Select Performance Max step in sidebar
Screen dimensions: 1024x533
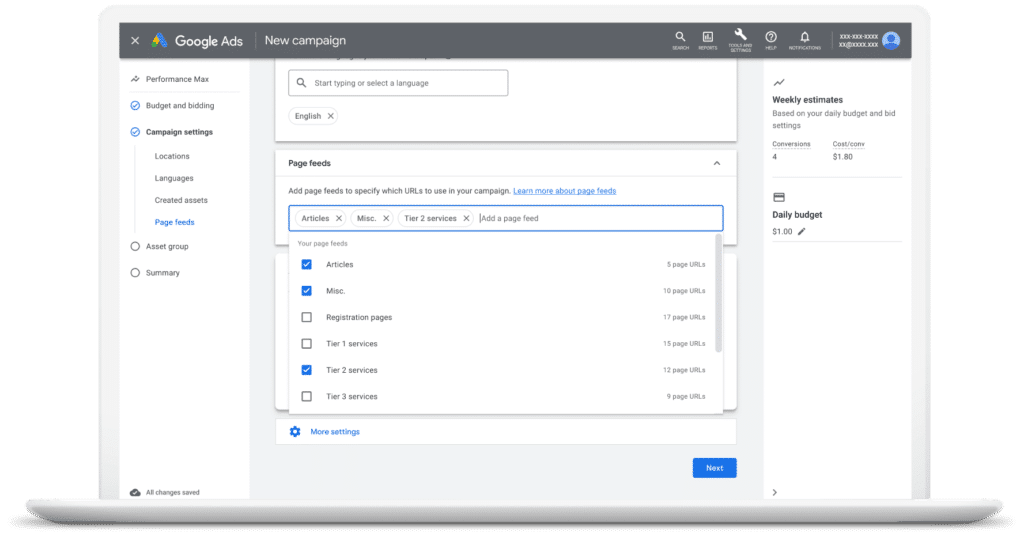(x=177, y=79)
